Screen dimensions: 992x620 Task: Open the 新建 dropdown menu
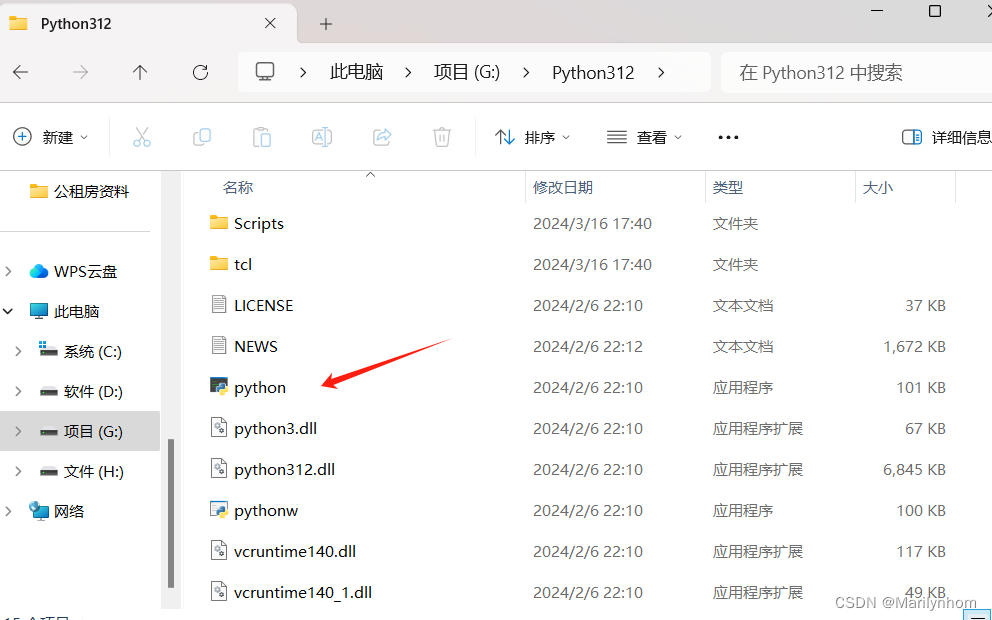[x=51, y=137]
